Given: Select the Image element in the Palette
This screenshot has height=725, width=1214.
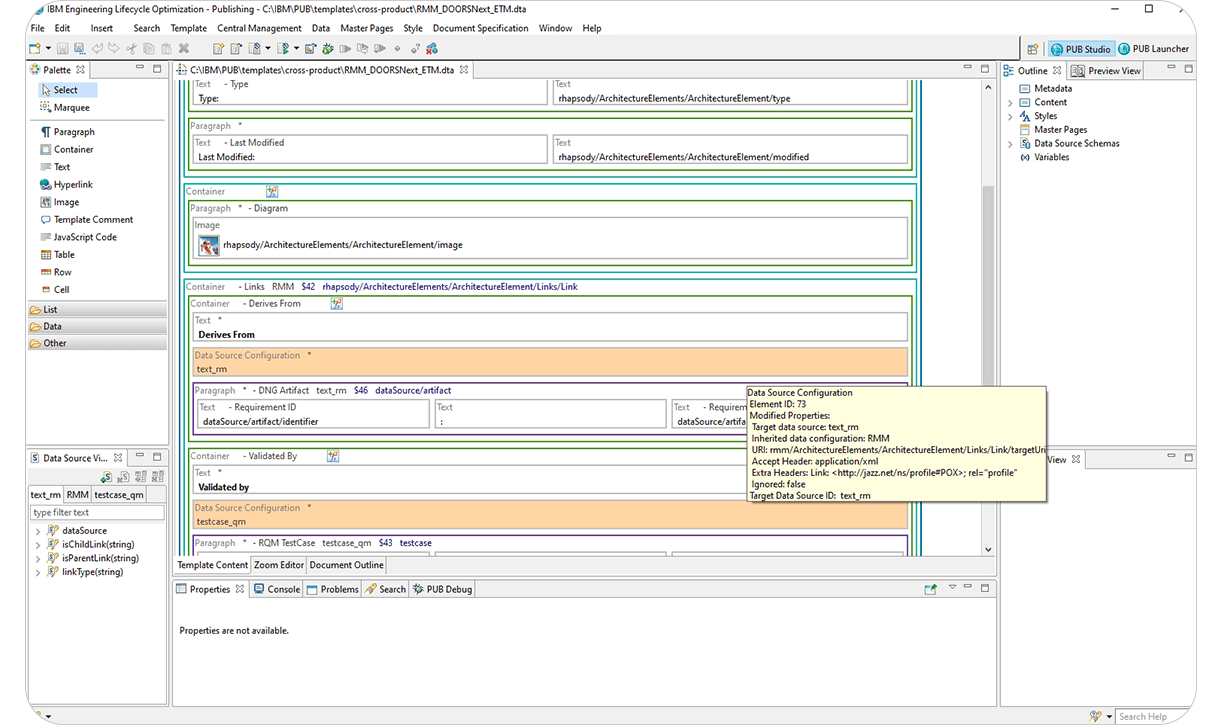Looking at the screenshot, I should coord(66,201).
